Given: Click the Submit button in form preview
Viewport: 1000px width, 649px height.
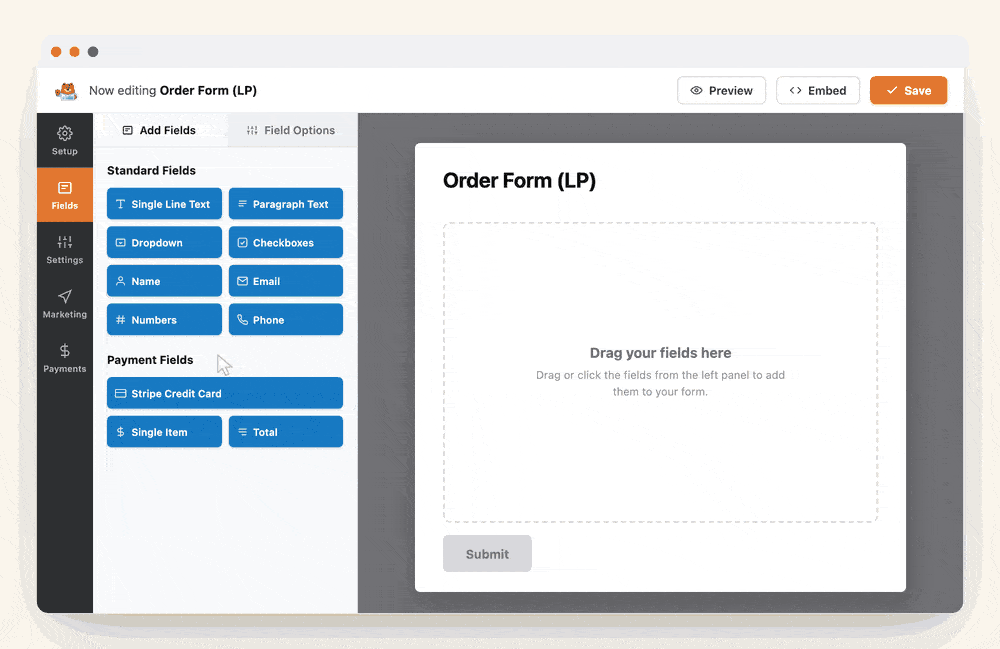Looking at the screenshot, I should click(487, 553).
